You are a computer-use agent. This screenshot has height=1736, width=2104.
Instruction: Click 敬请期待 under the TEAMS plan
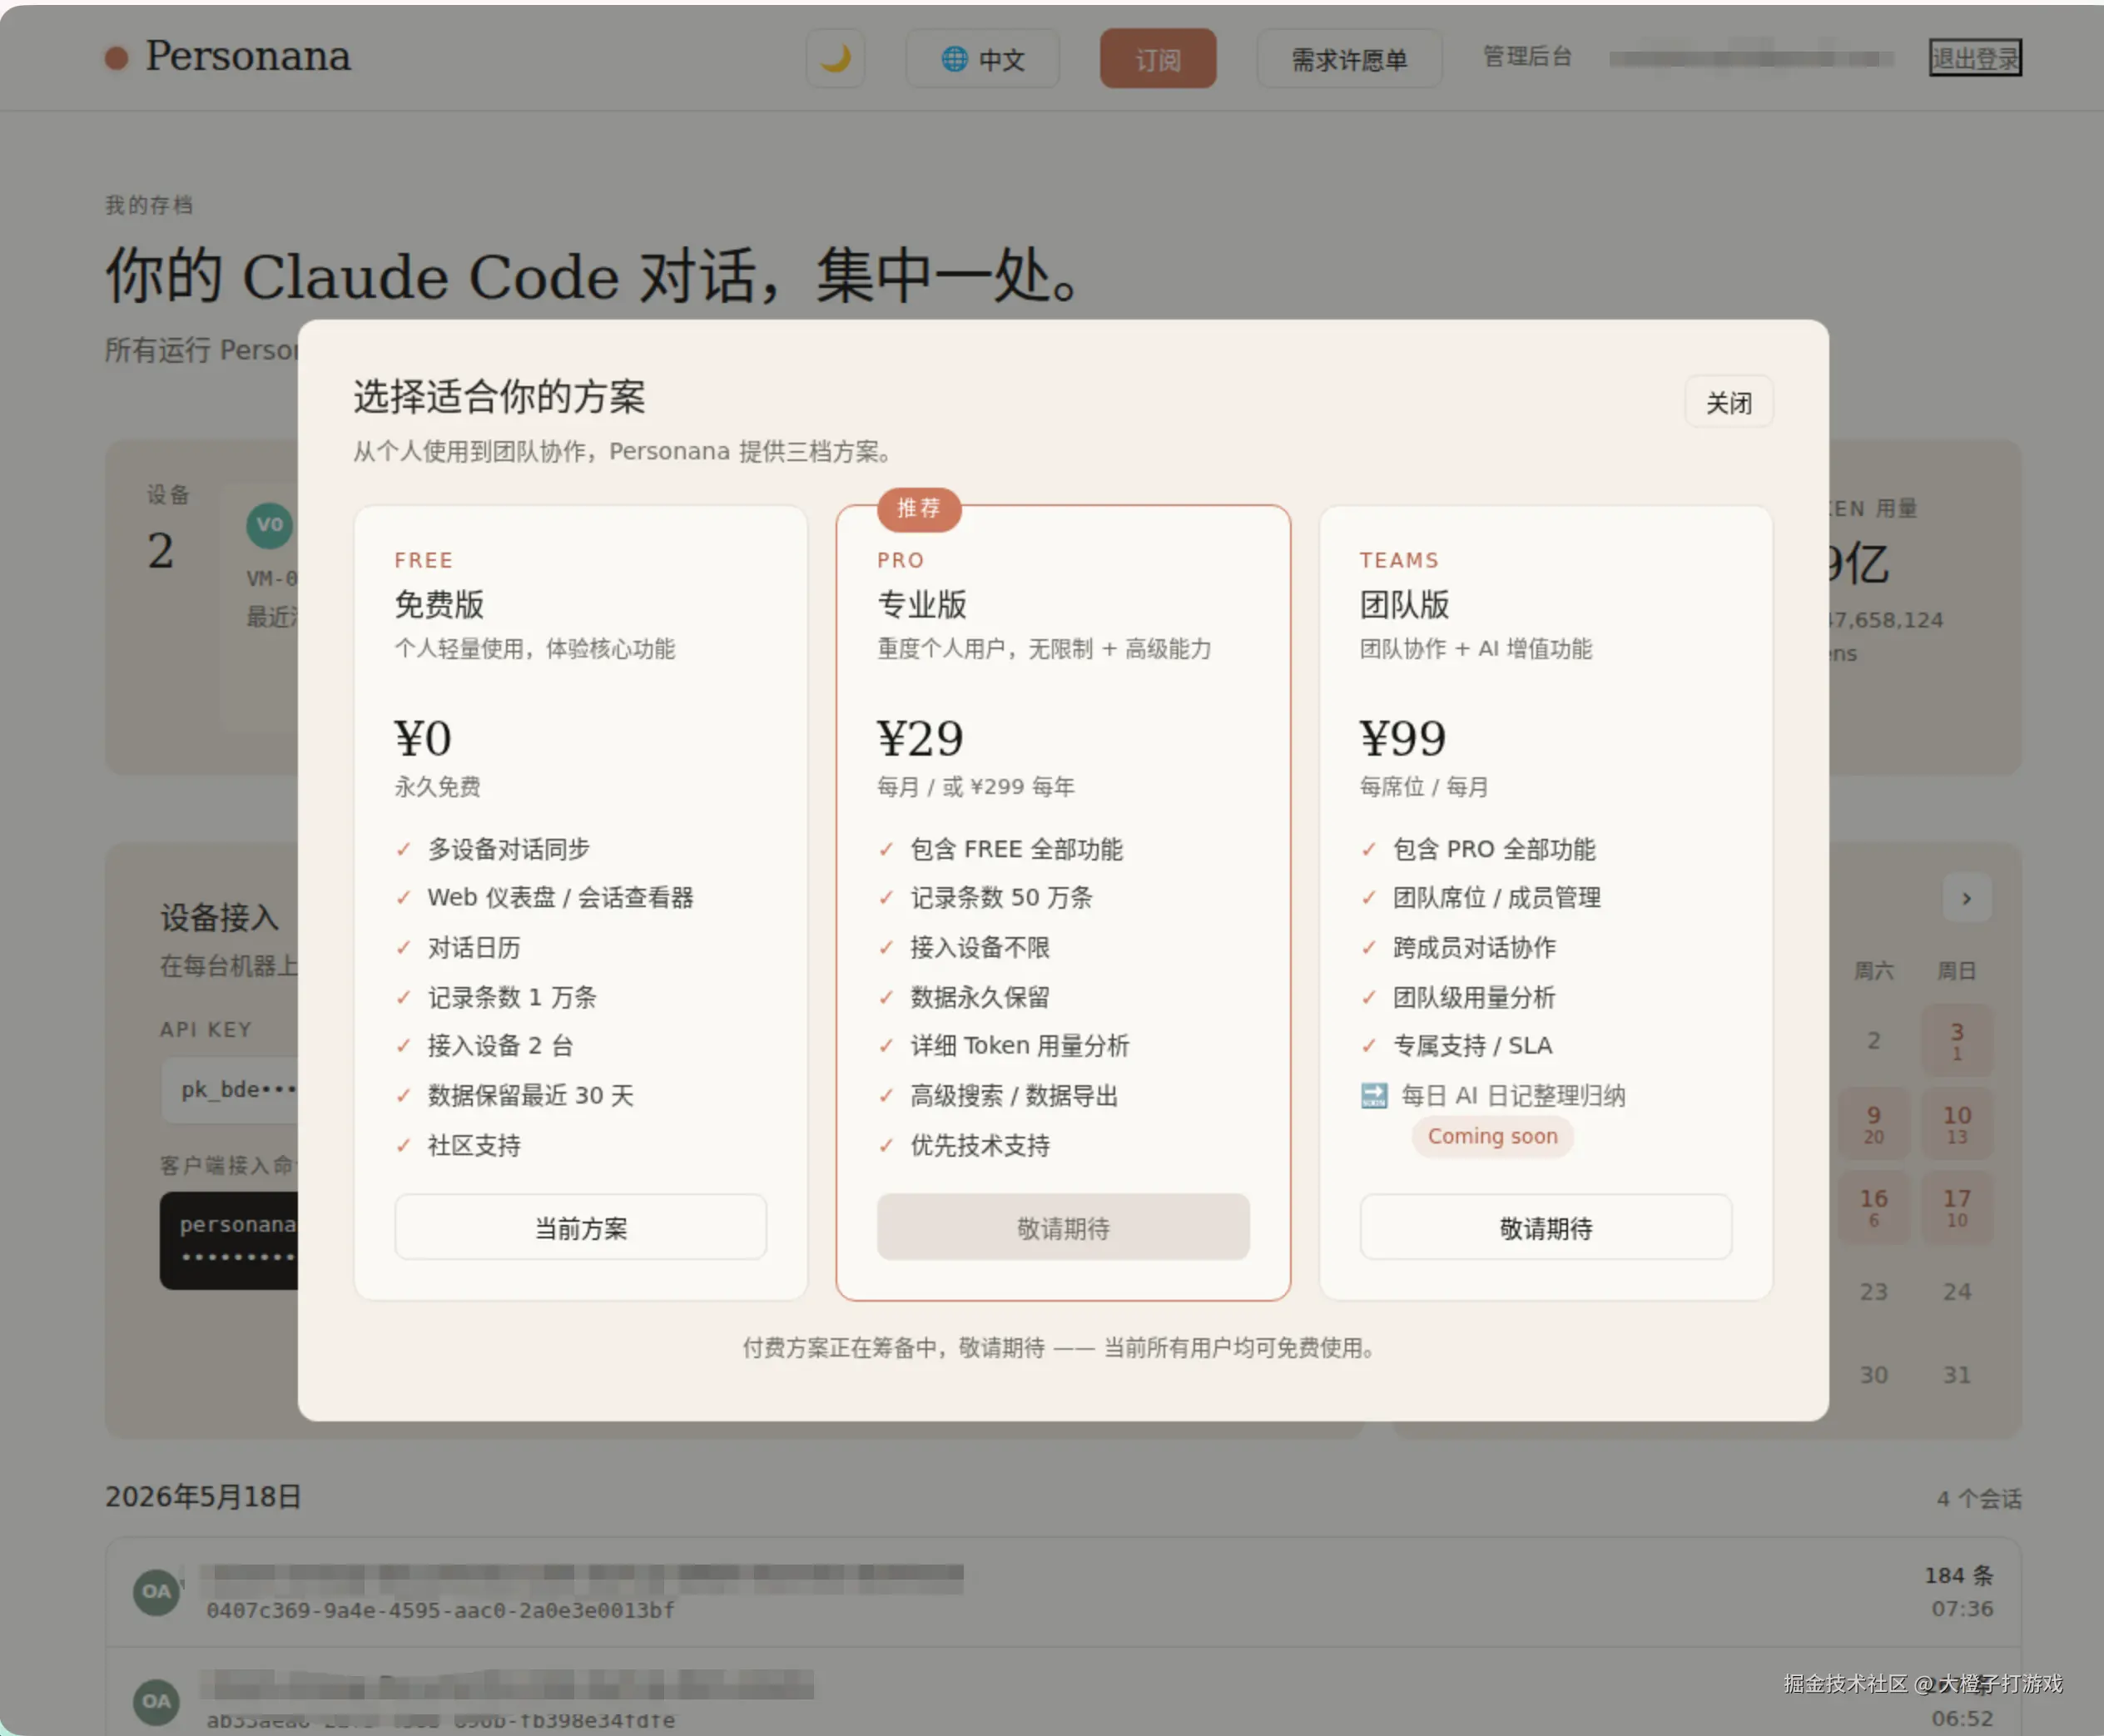click(1546, 1227)
